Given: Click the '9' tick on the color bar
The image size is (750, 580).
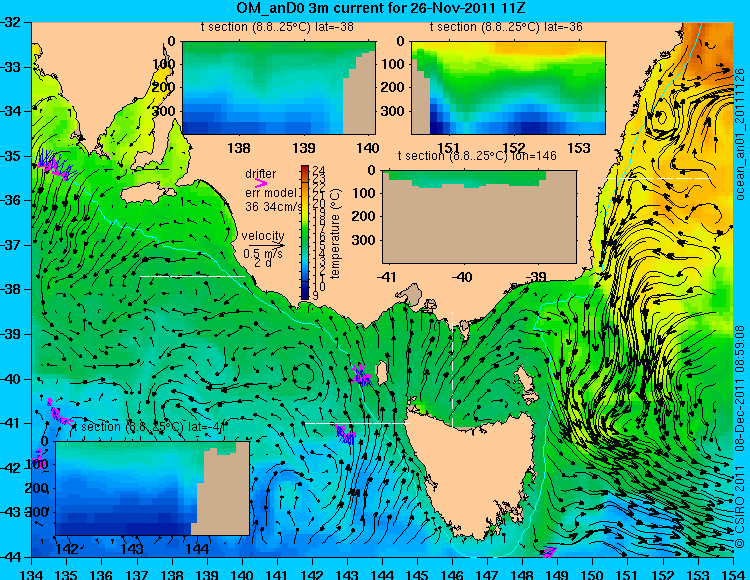Looking at the screenshot, I should 315,296.
